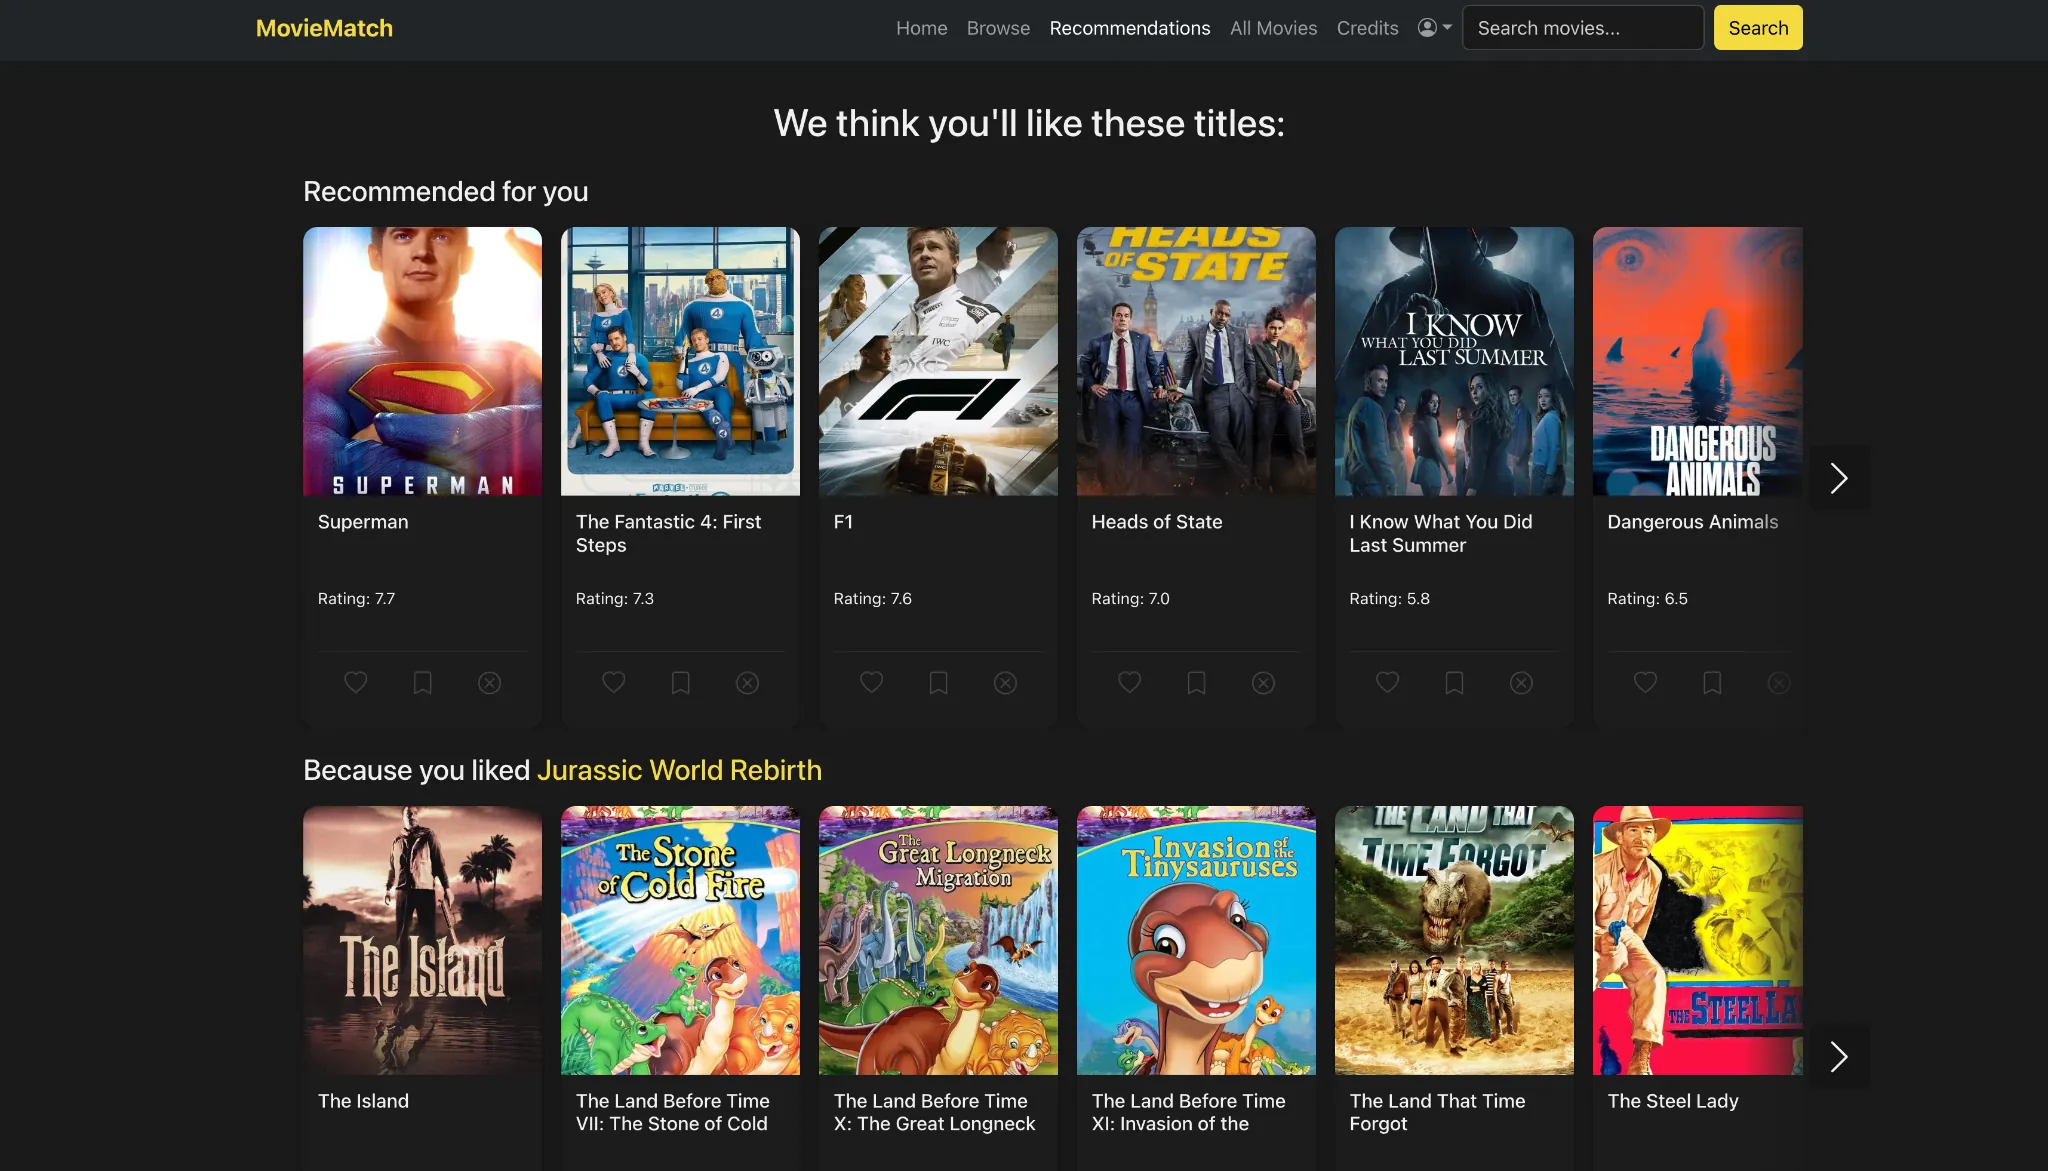The width and height of the screenshot is (2048, 1171).
Task: Add F1 to favorites
Action: 871,683
